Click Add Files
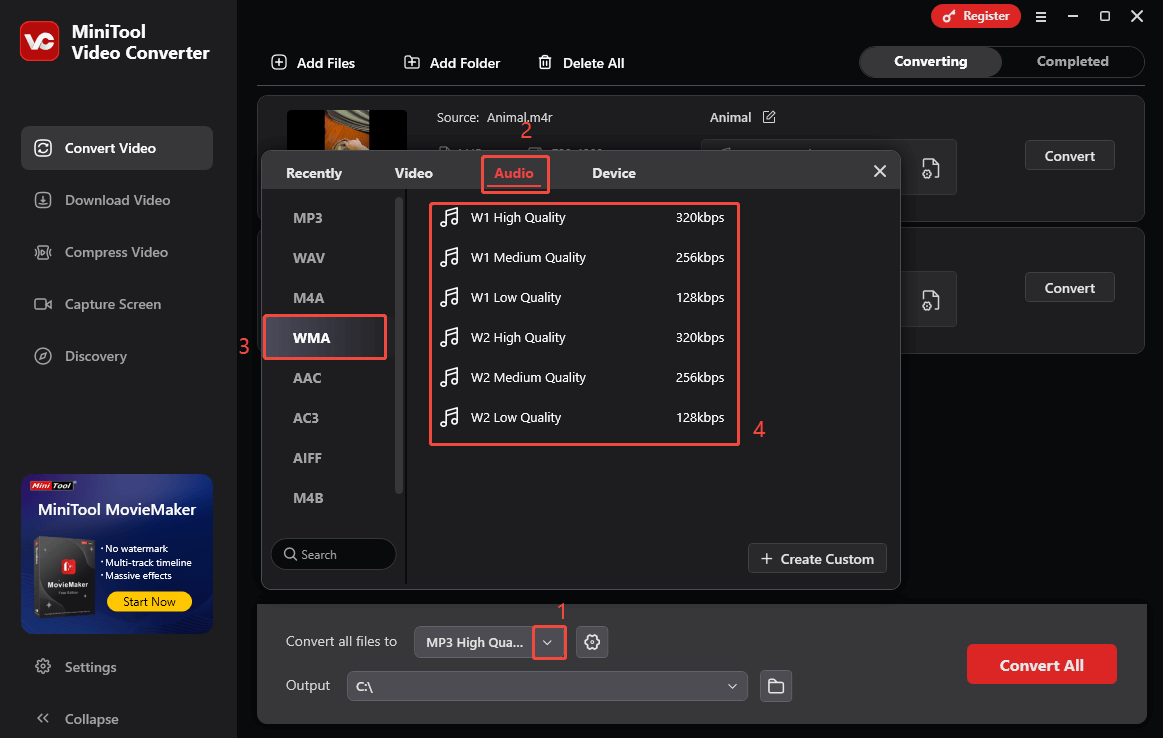1163x738 pixels. tap(313, 63)
